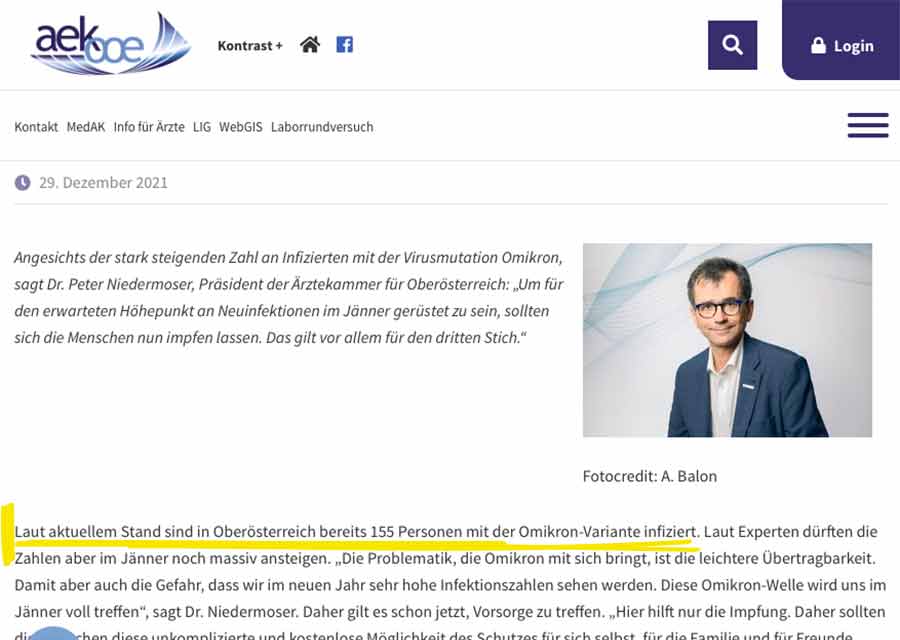Click the aekooe logo

(111, 44)
